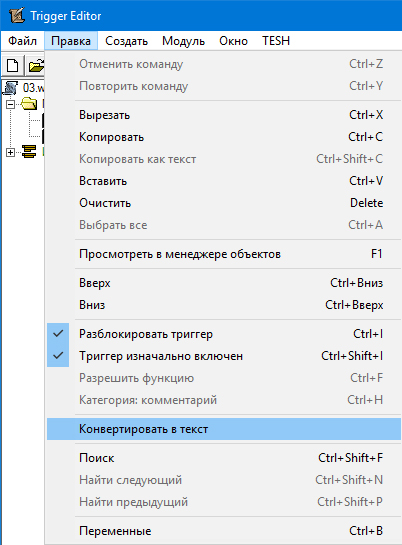Screen dimensions: 402x545
Task: Open the Файл menu
Action: point(23,41)
